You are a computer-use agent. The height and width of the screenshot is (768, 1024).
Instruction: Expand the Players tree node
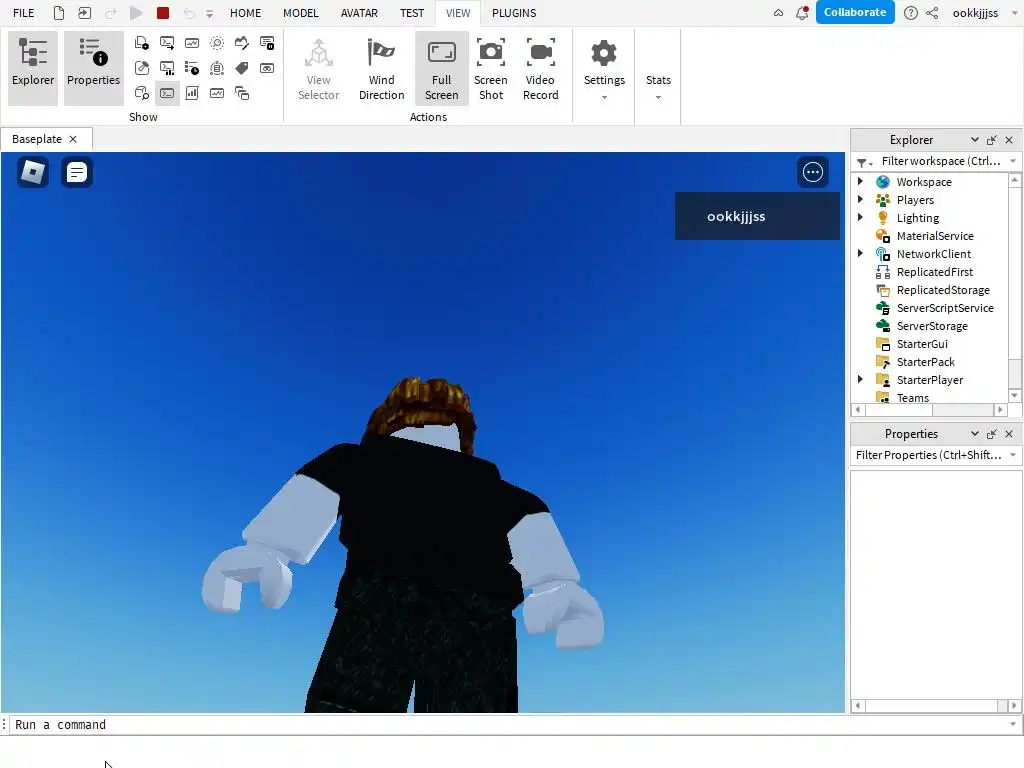(x=860, y=200)
